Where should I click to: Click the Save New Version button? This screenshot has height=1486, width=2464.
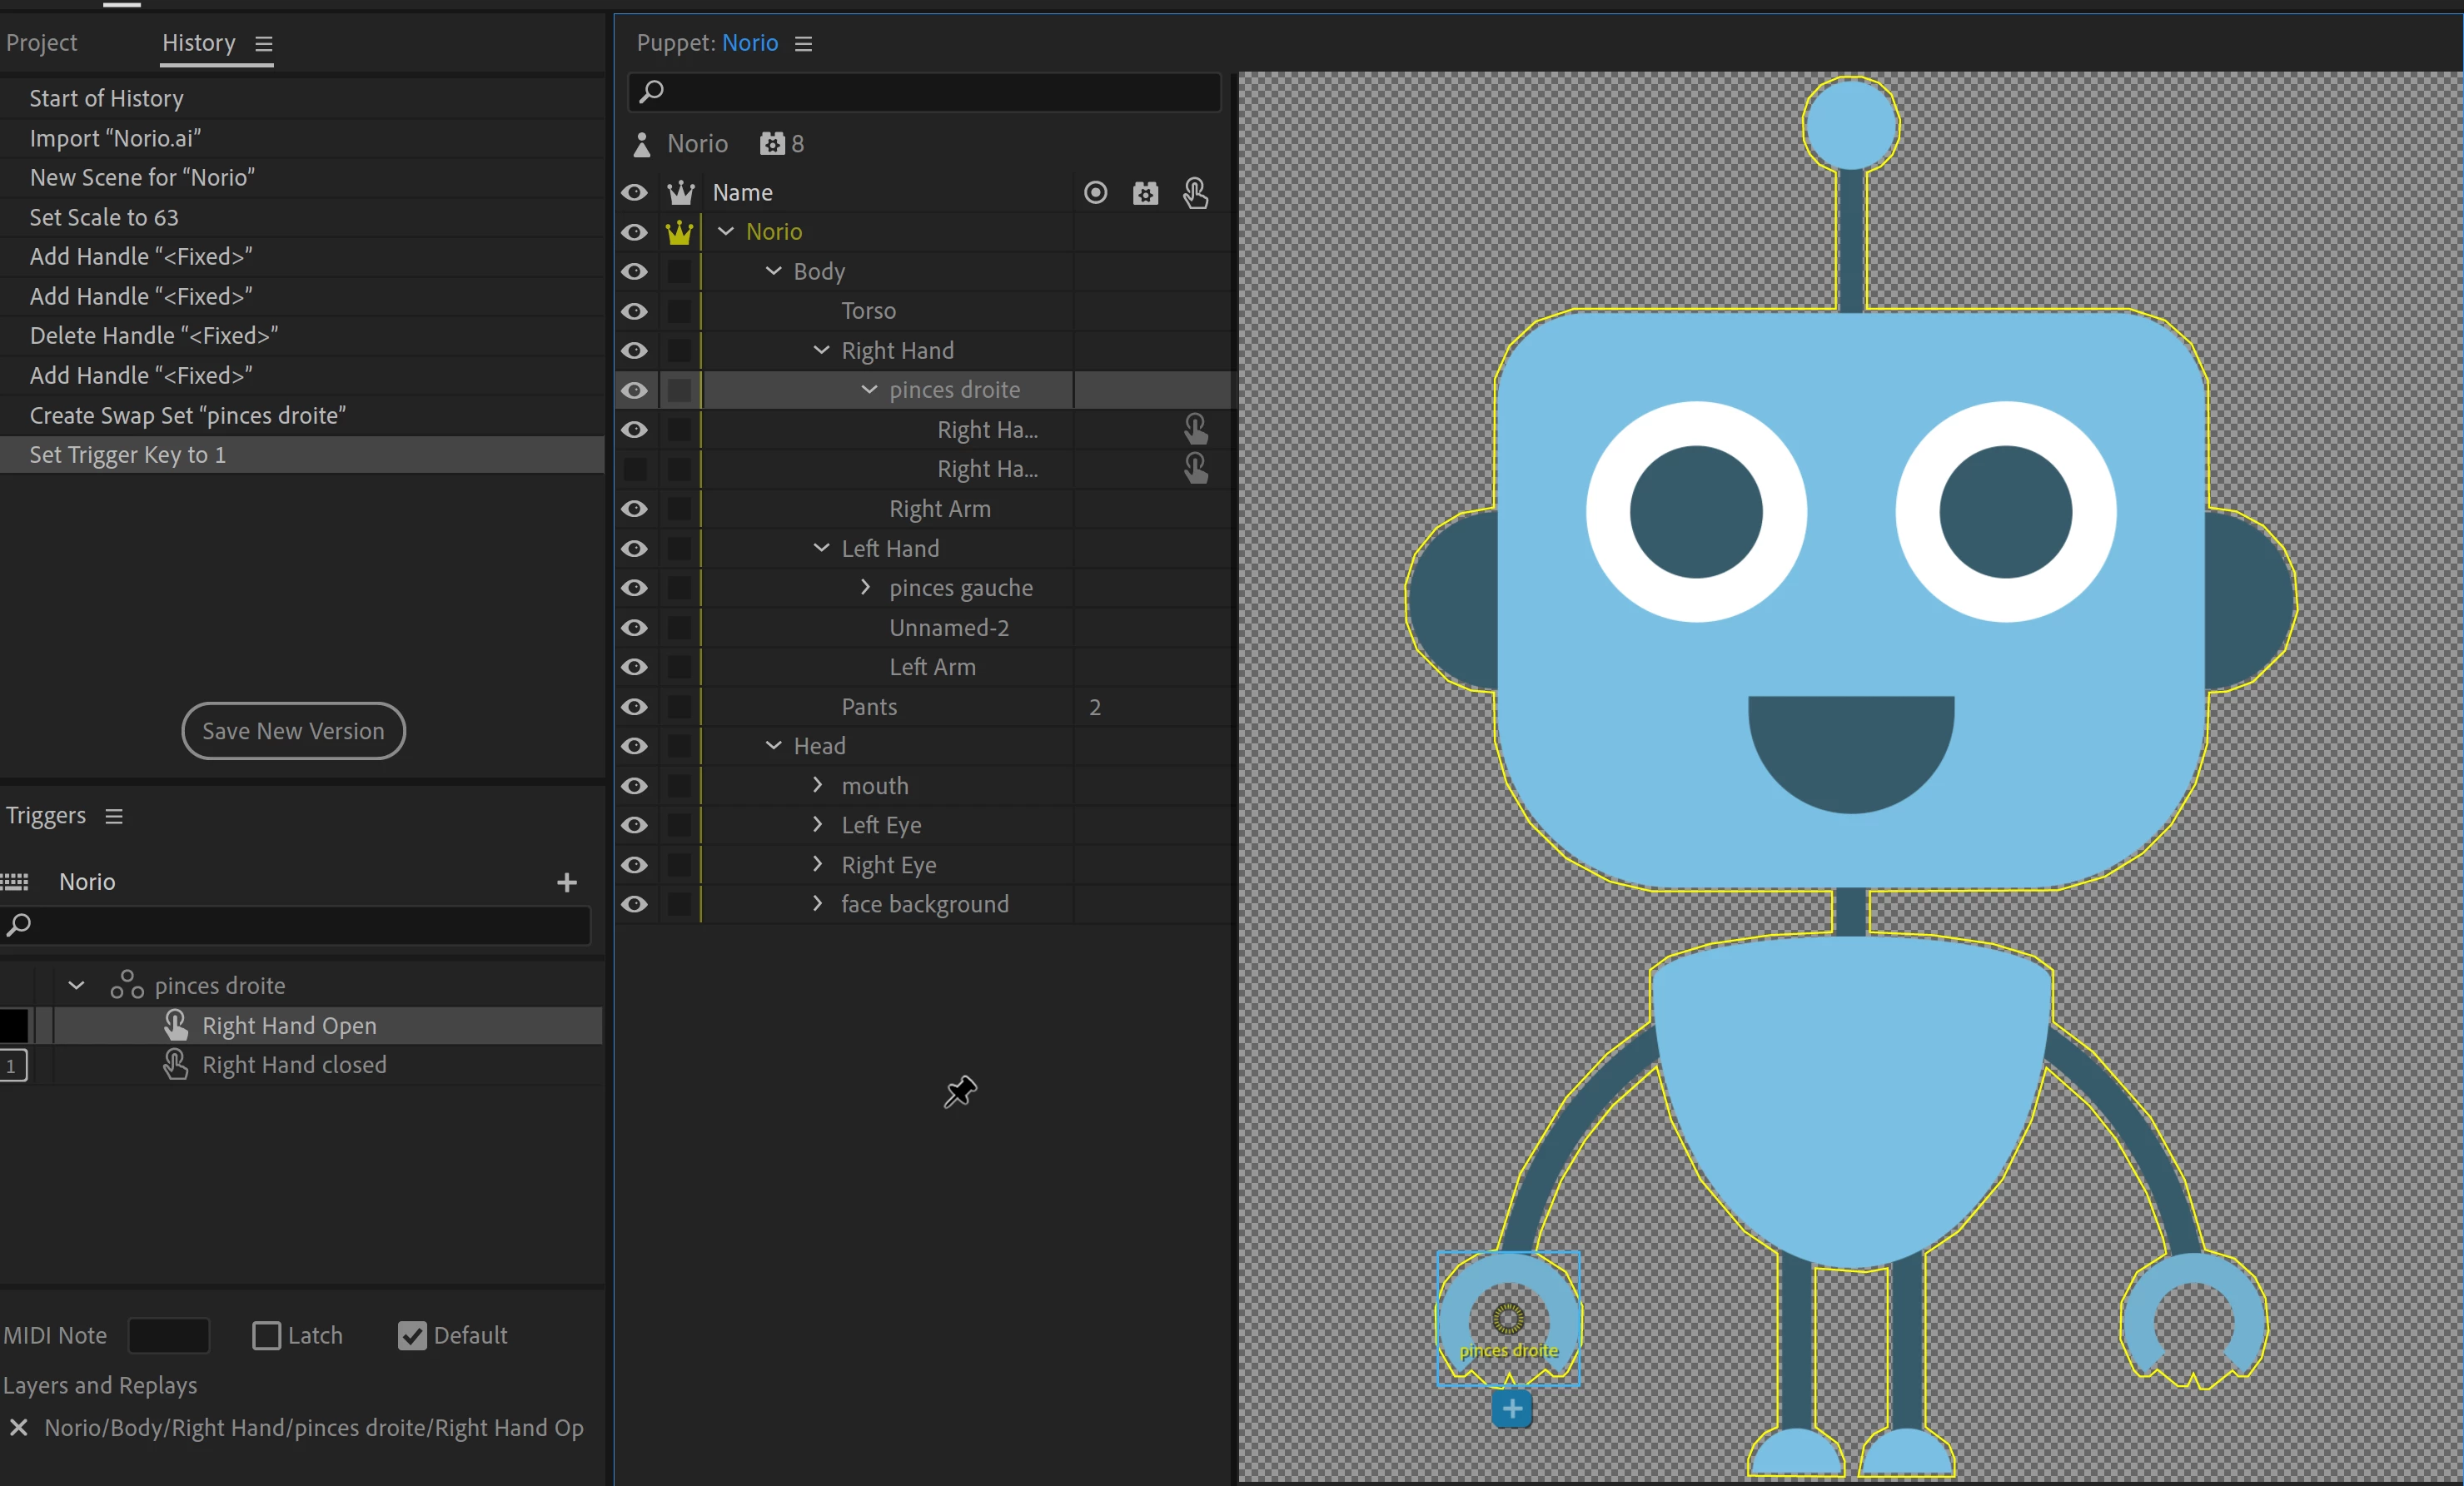click(x=293, y=731)
